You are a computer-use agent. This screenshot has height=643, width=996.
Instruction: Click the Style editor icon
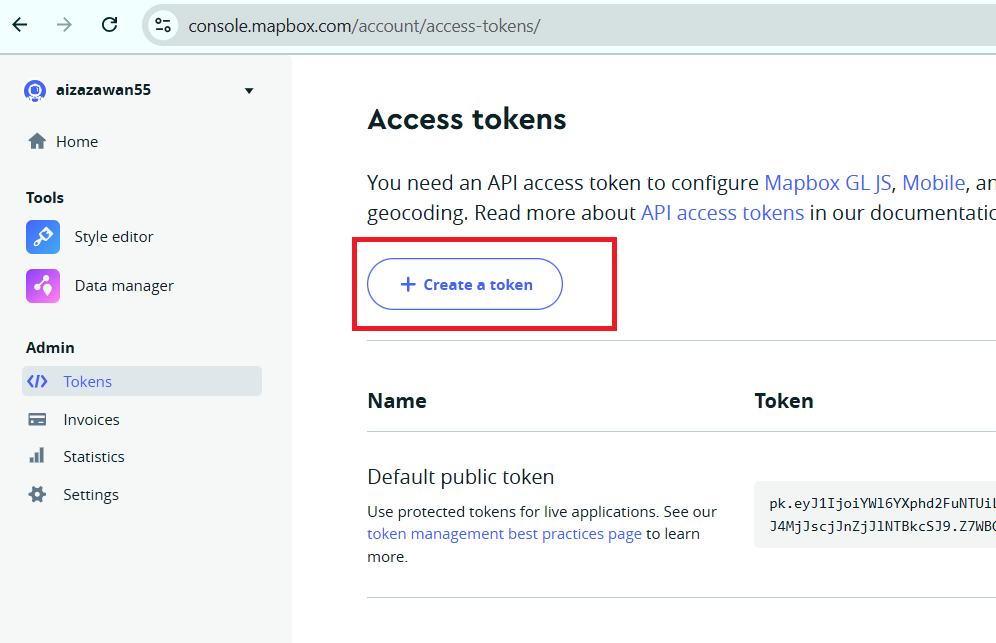[x=43, y=237]
